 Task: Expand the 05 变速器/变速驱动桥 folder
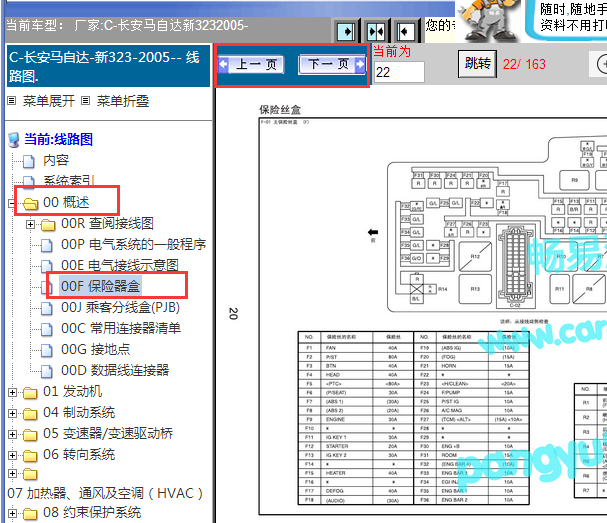pyautogui.click(x=12, y=434)
